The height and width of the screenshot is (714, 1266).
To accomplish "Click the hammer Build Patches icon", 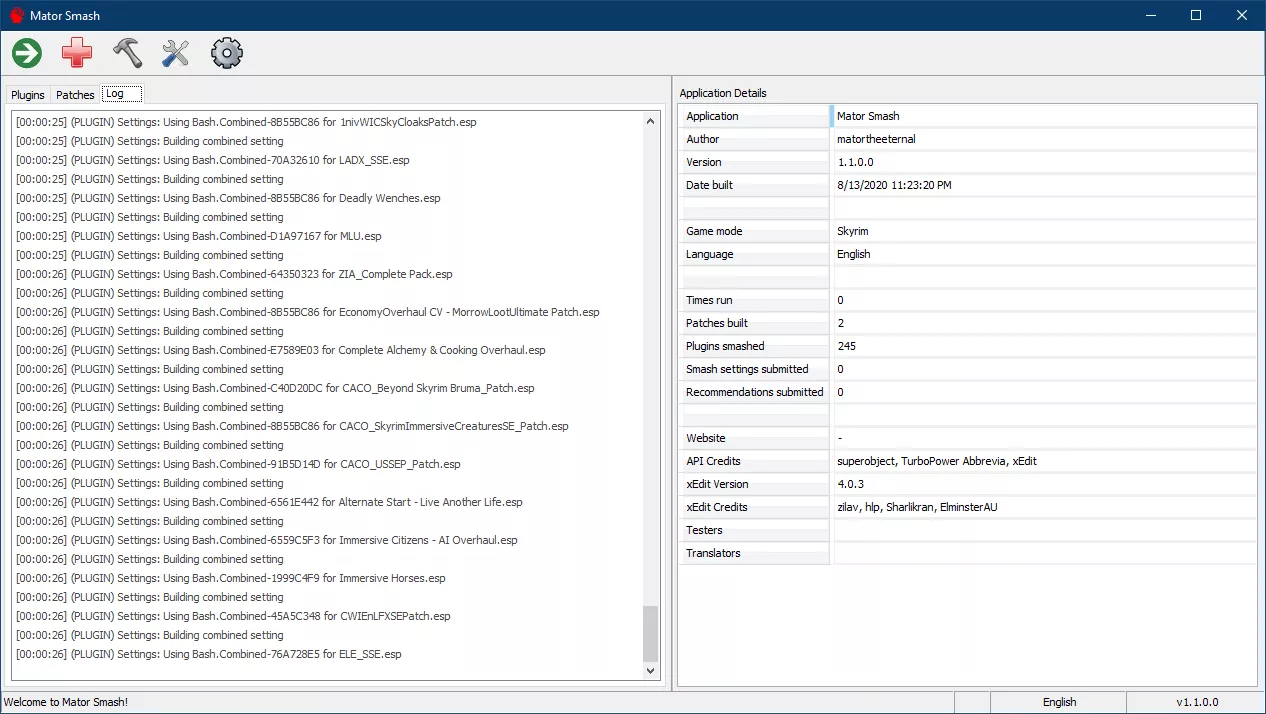I will [127, 53].
